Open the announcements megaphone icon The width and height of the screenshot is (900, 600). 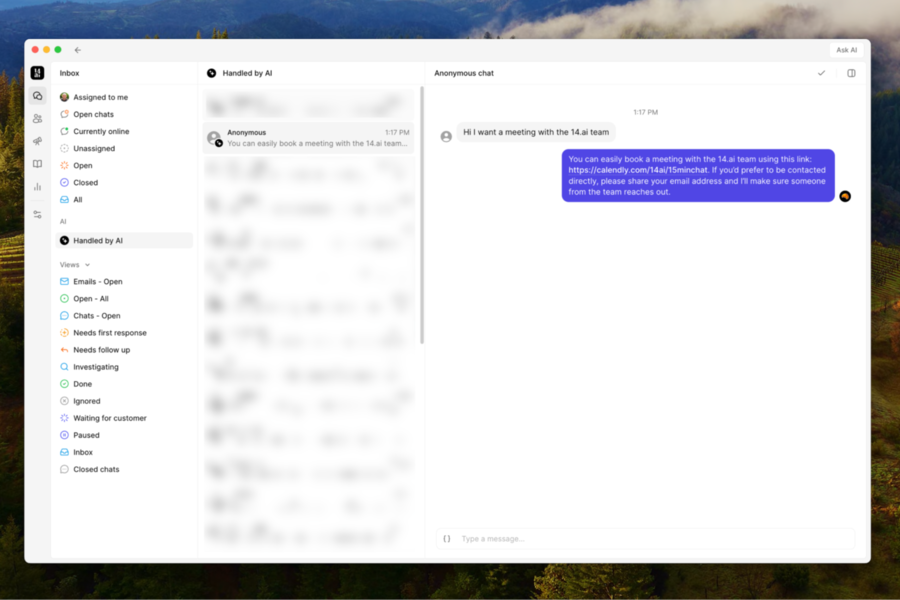coord(36,140)
